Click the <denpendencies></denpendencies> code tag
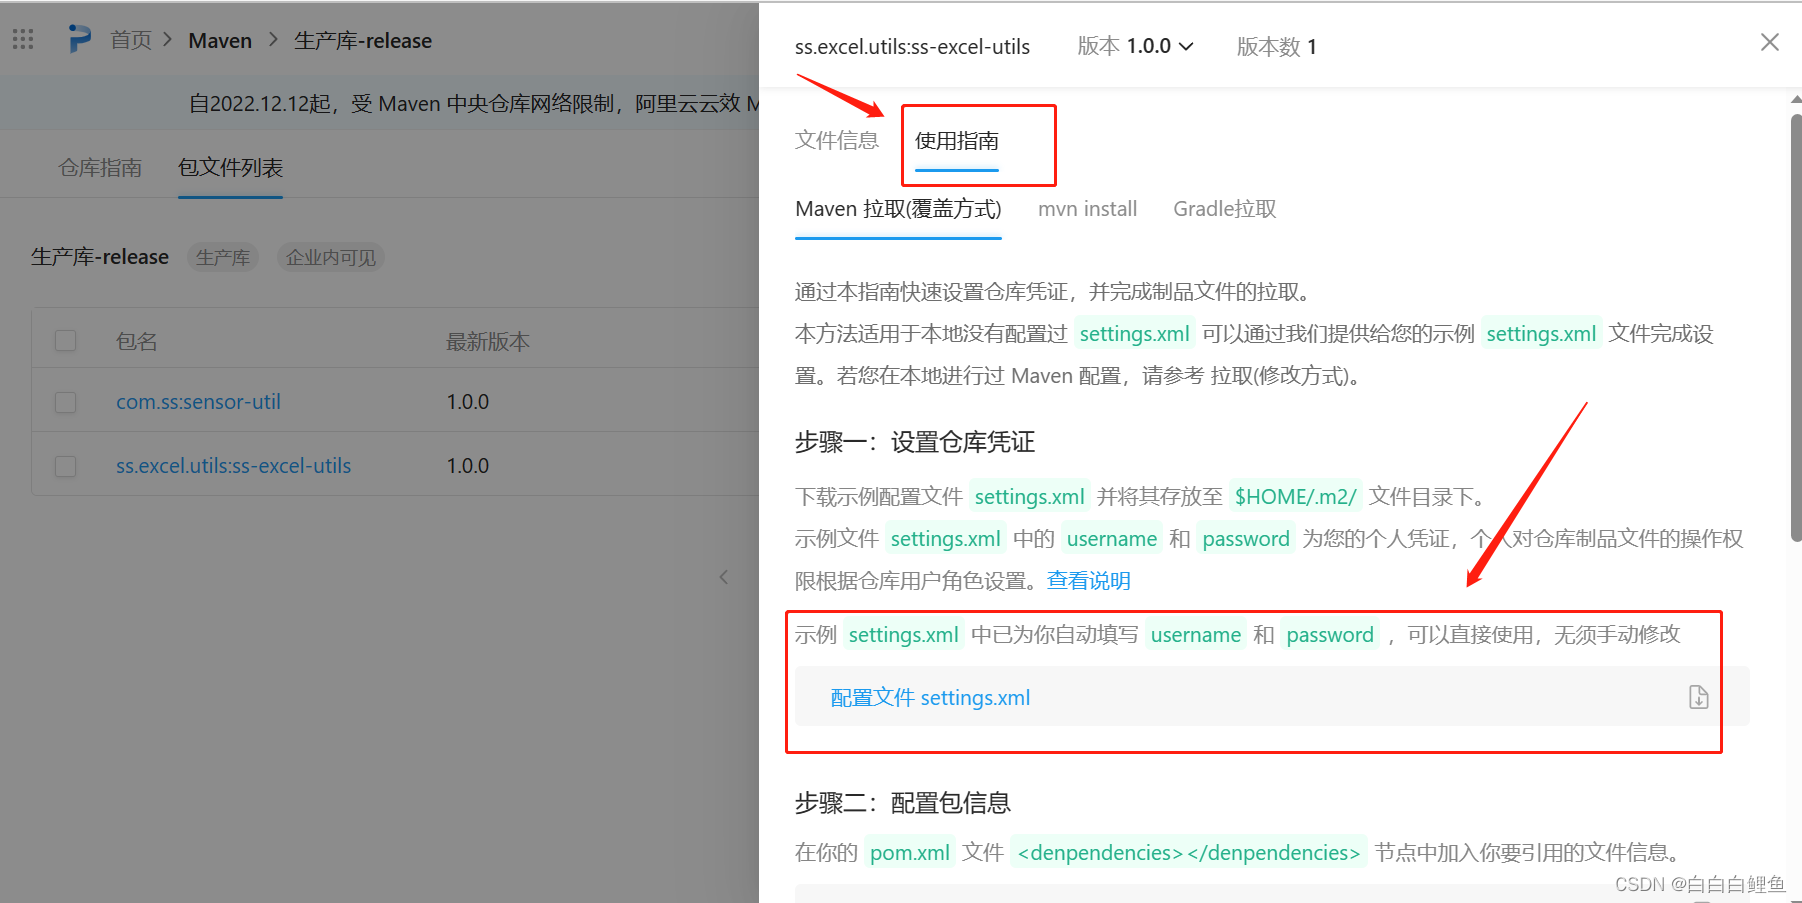The width and height of the screenshot is (1802, 903). click(1189, 852)
